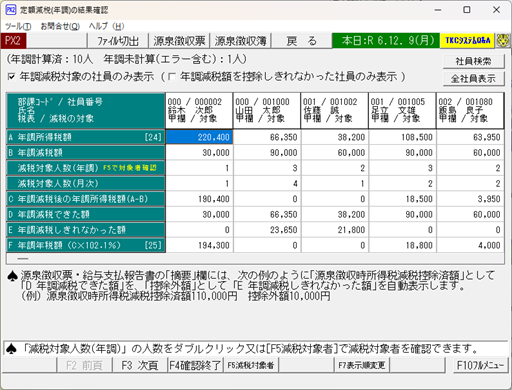Screen dimensions: 512x390
Task: Click the 190,400 cell
Action: tap(199, 199)
